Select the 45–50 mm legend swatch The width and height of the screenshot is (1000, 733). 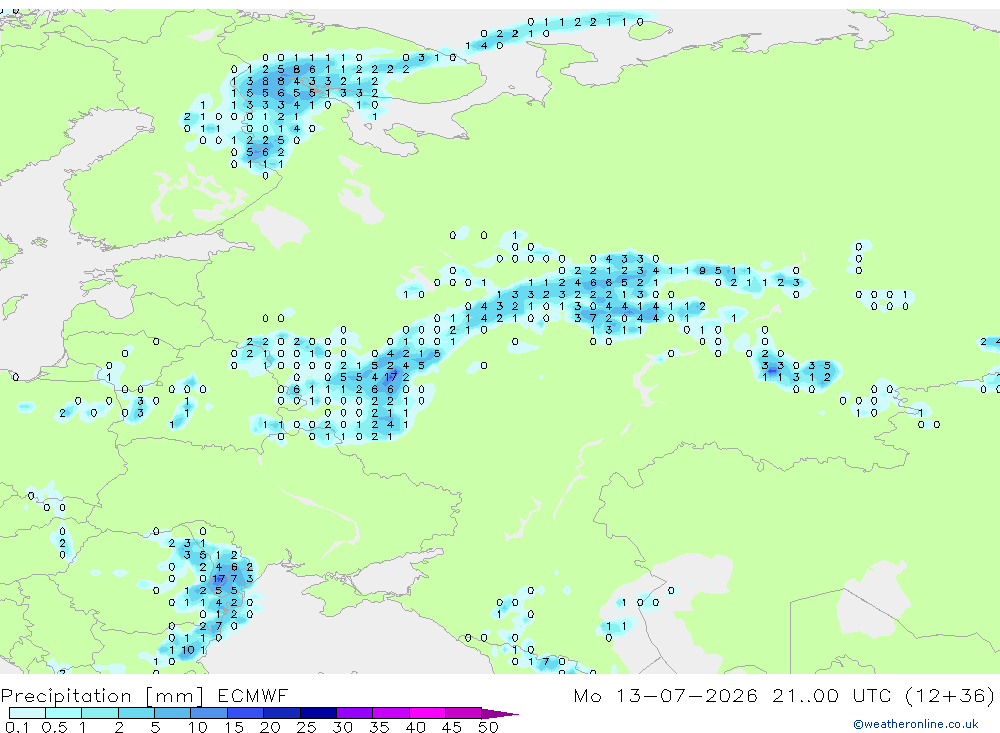(x=463, y=713)
